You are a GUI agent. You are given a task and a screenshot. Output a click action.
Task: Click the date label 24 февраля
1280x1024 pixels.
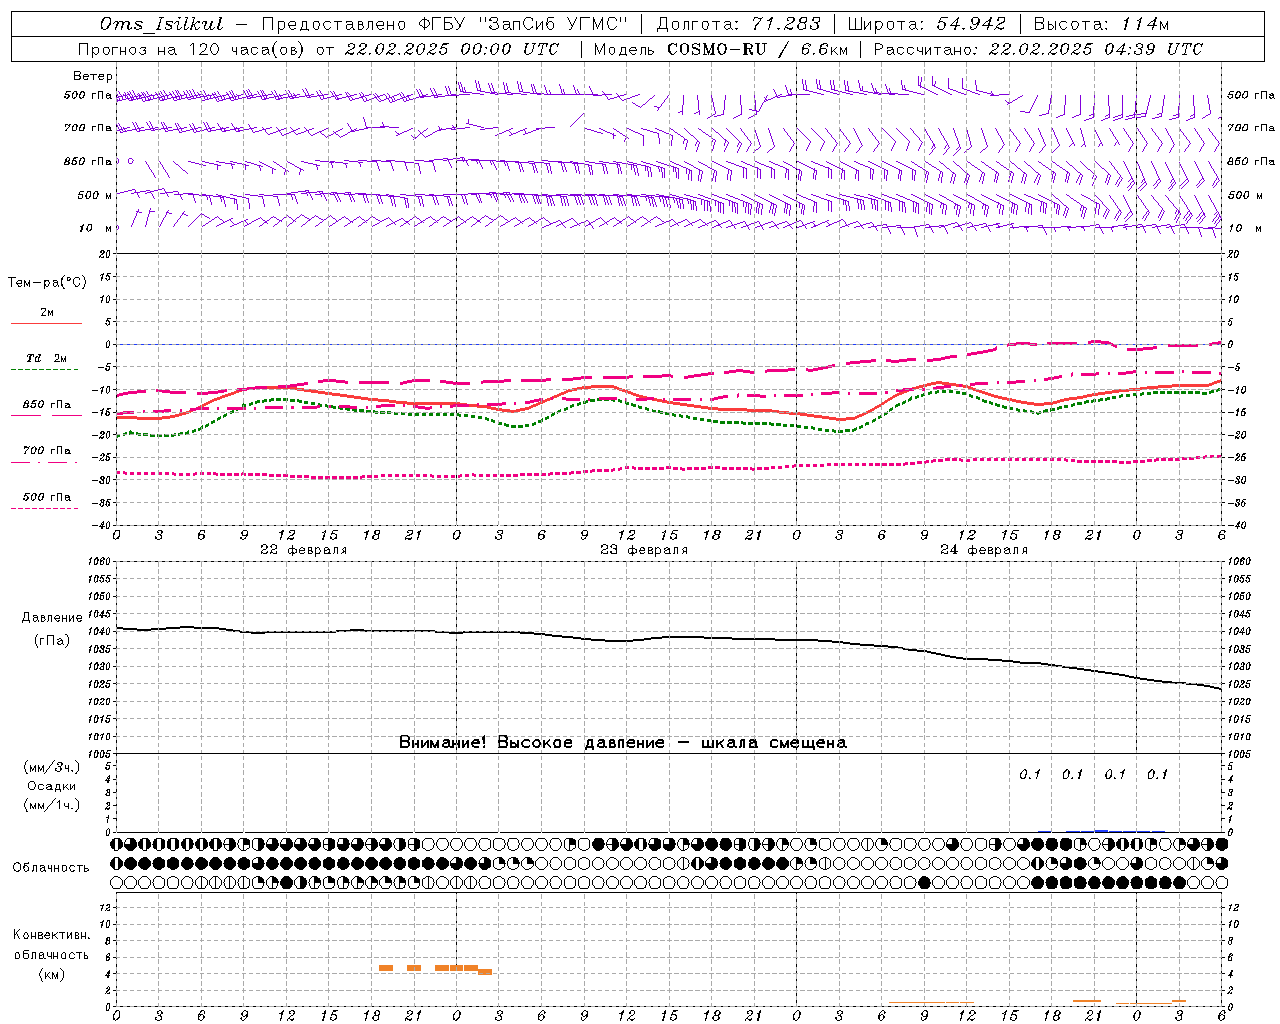point(984,550)
